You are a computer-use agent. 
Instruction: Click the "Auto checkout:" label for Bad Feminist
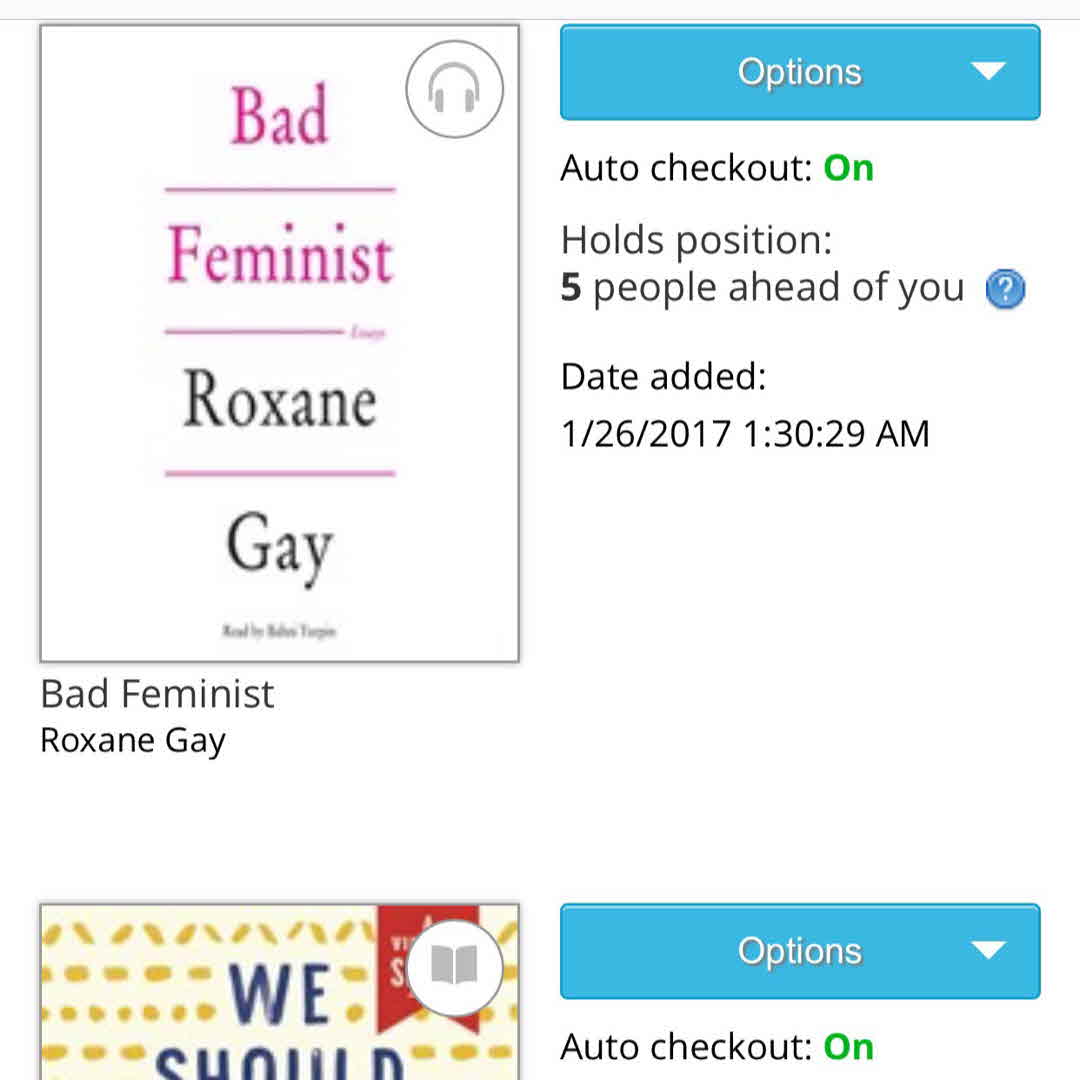pyautogui.click(x=686, y=168)
